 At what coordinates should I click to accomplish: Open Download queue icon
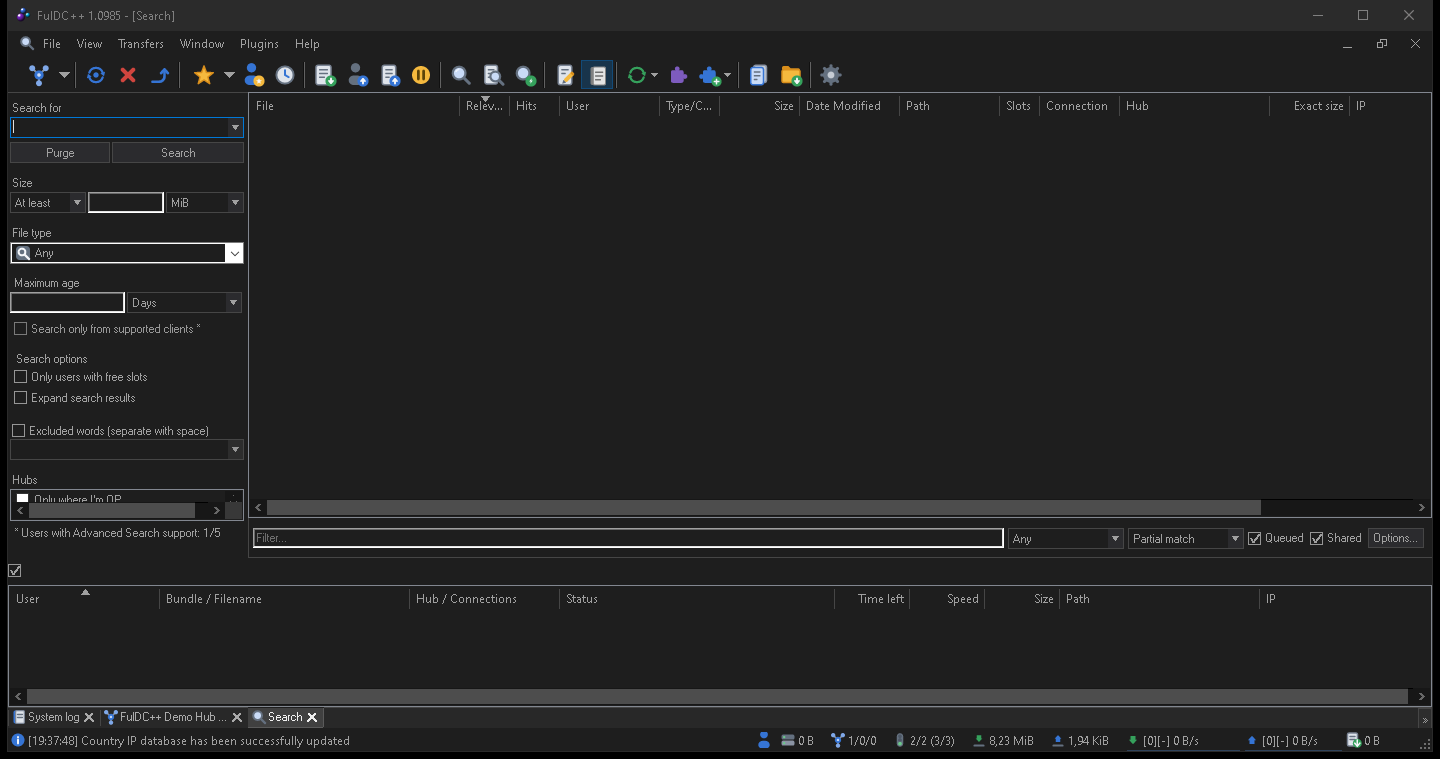(x=325, y=75)
